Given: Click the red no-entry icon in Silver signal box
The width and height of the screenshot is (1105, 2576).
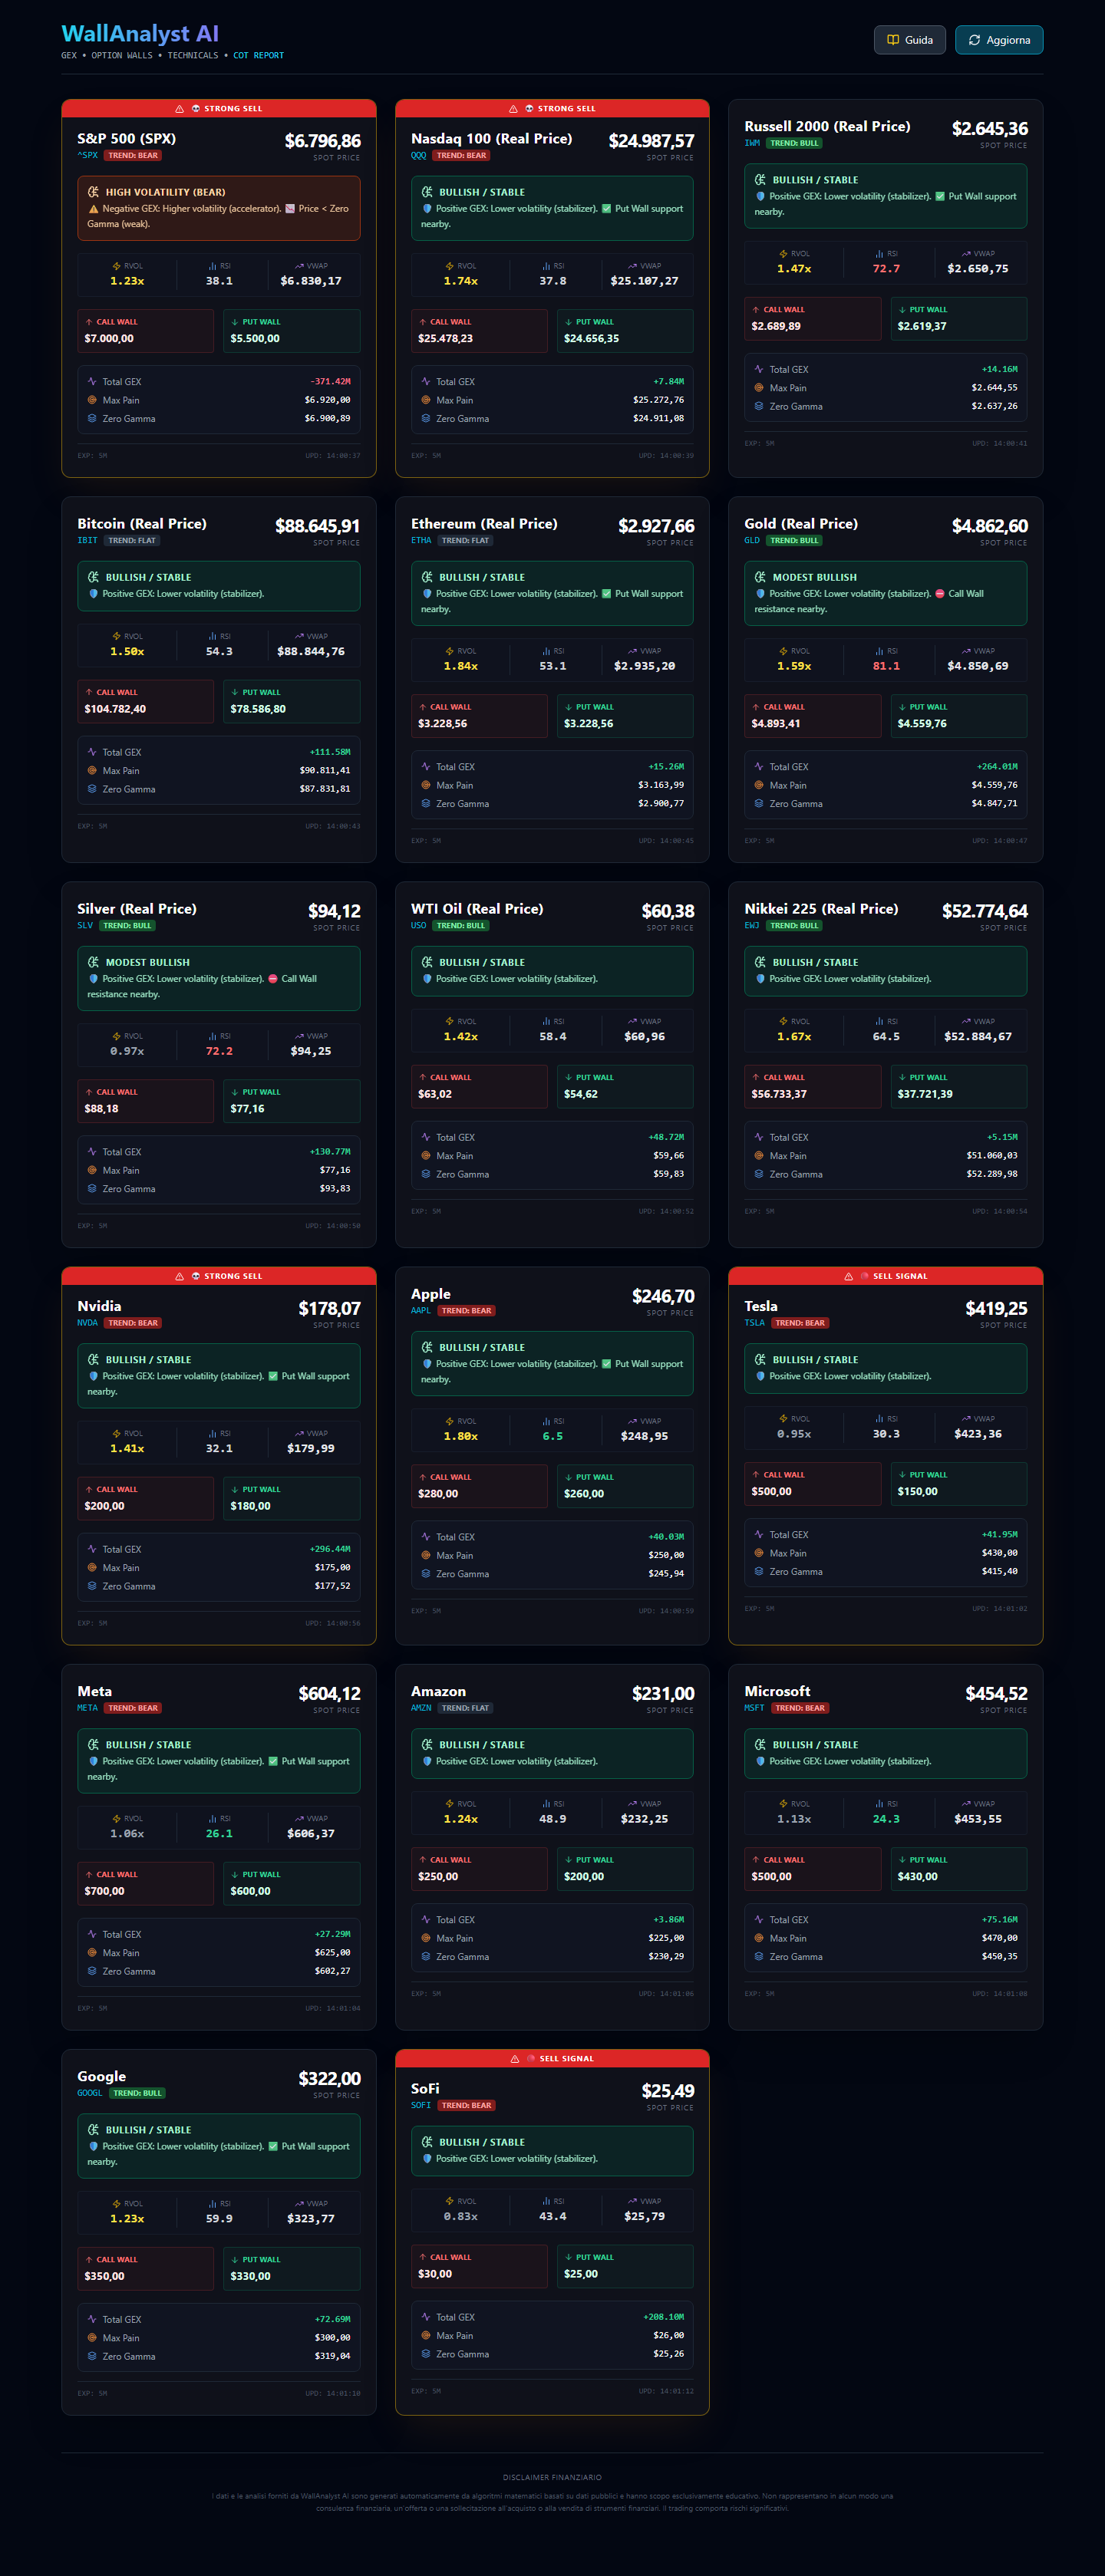Looking at the screenshot, I should coord(273,979).
